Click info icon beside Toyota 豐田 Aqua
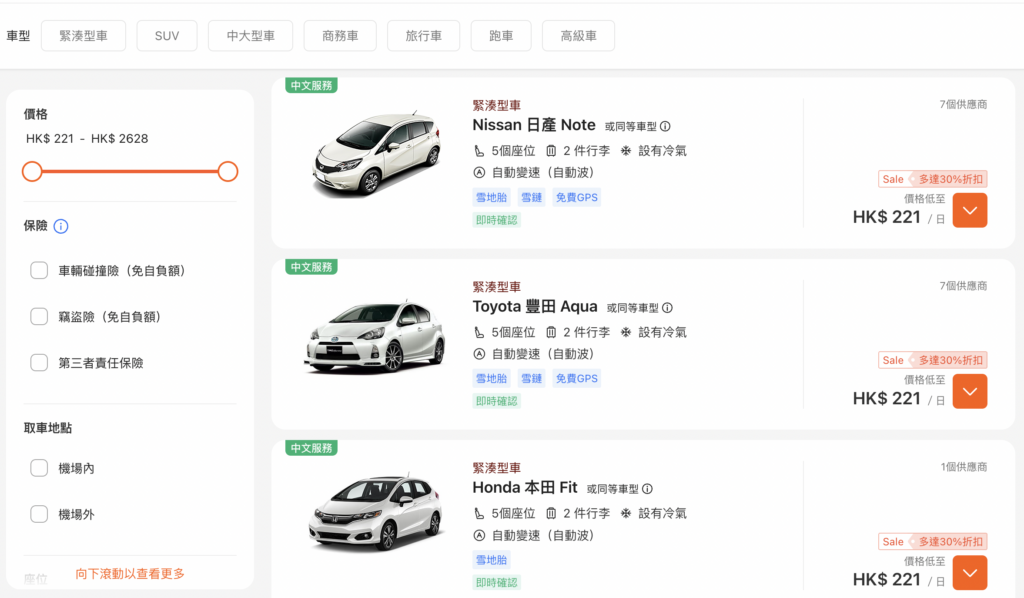1024x598 pixels. point(667,308)
